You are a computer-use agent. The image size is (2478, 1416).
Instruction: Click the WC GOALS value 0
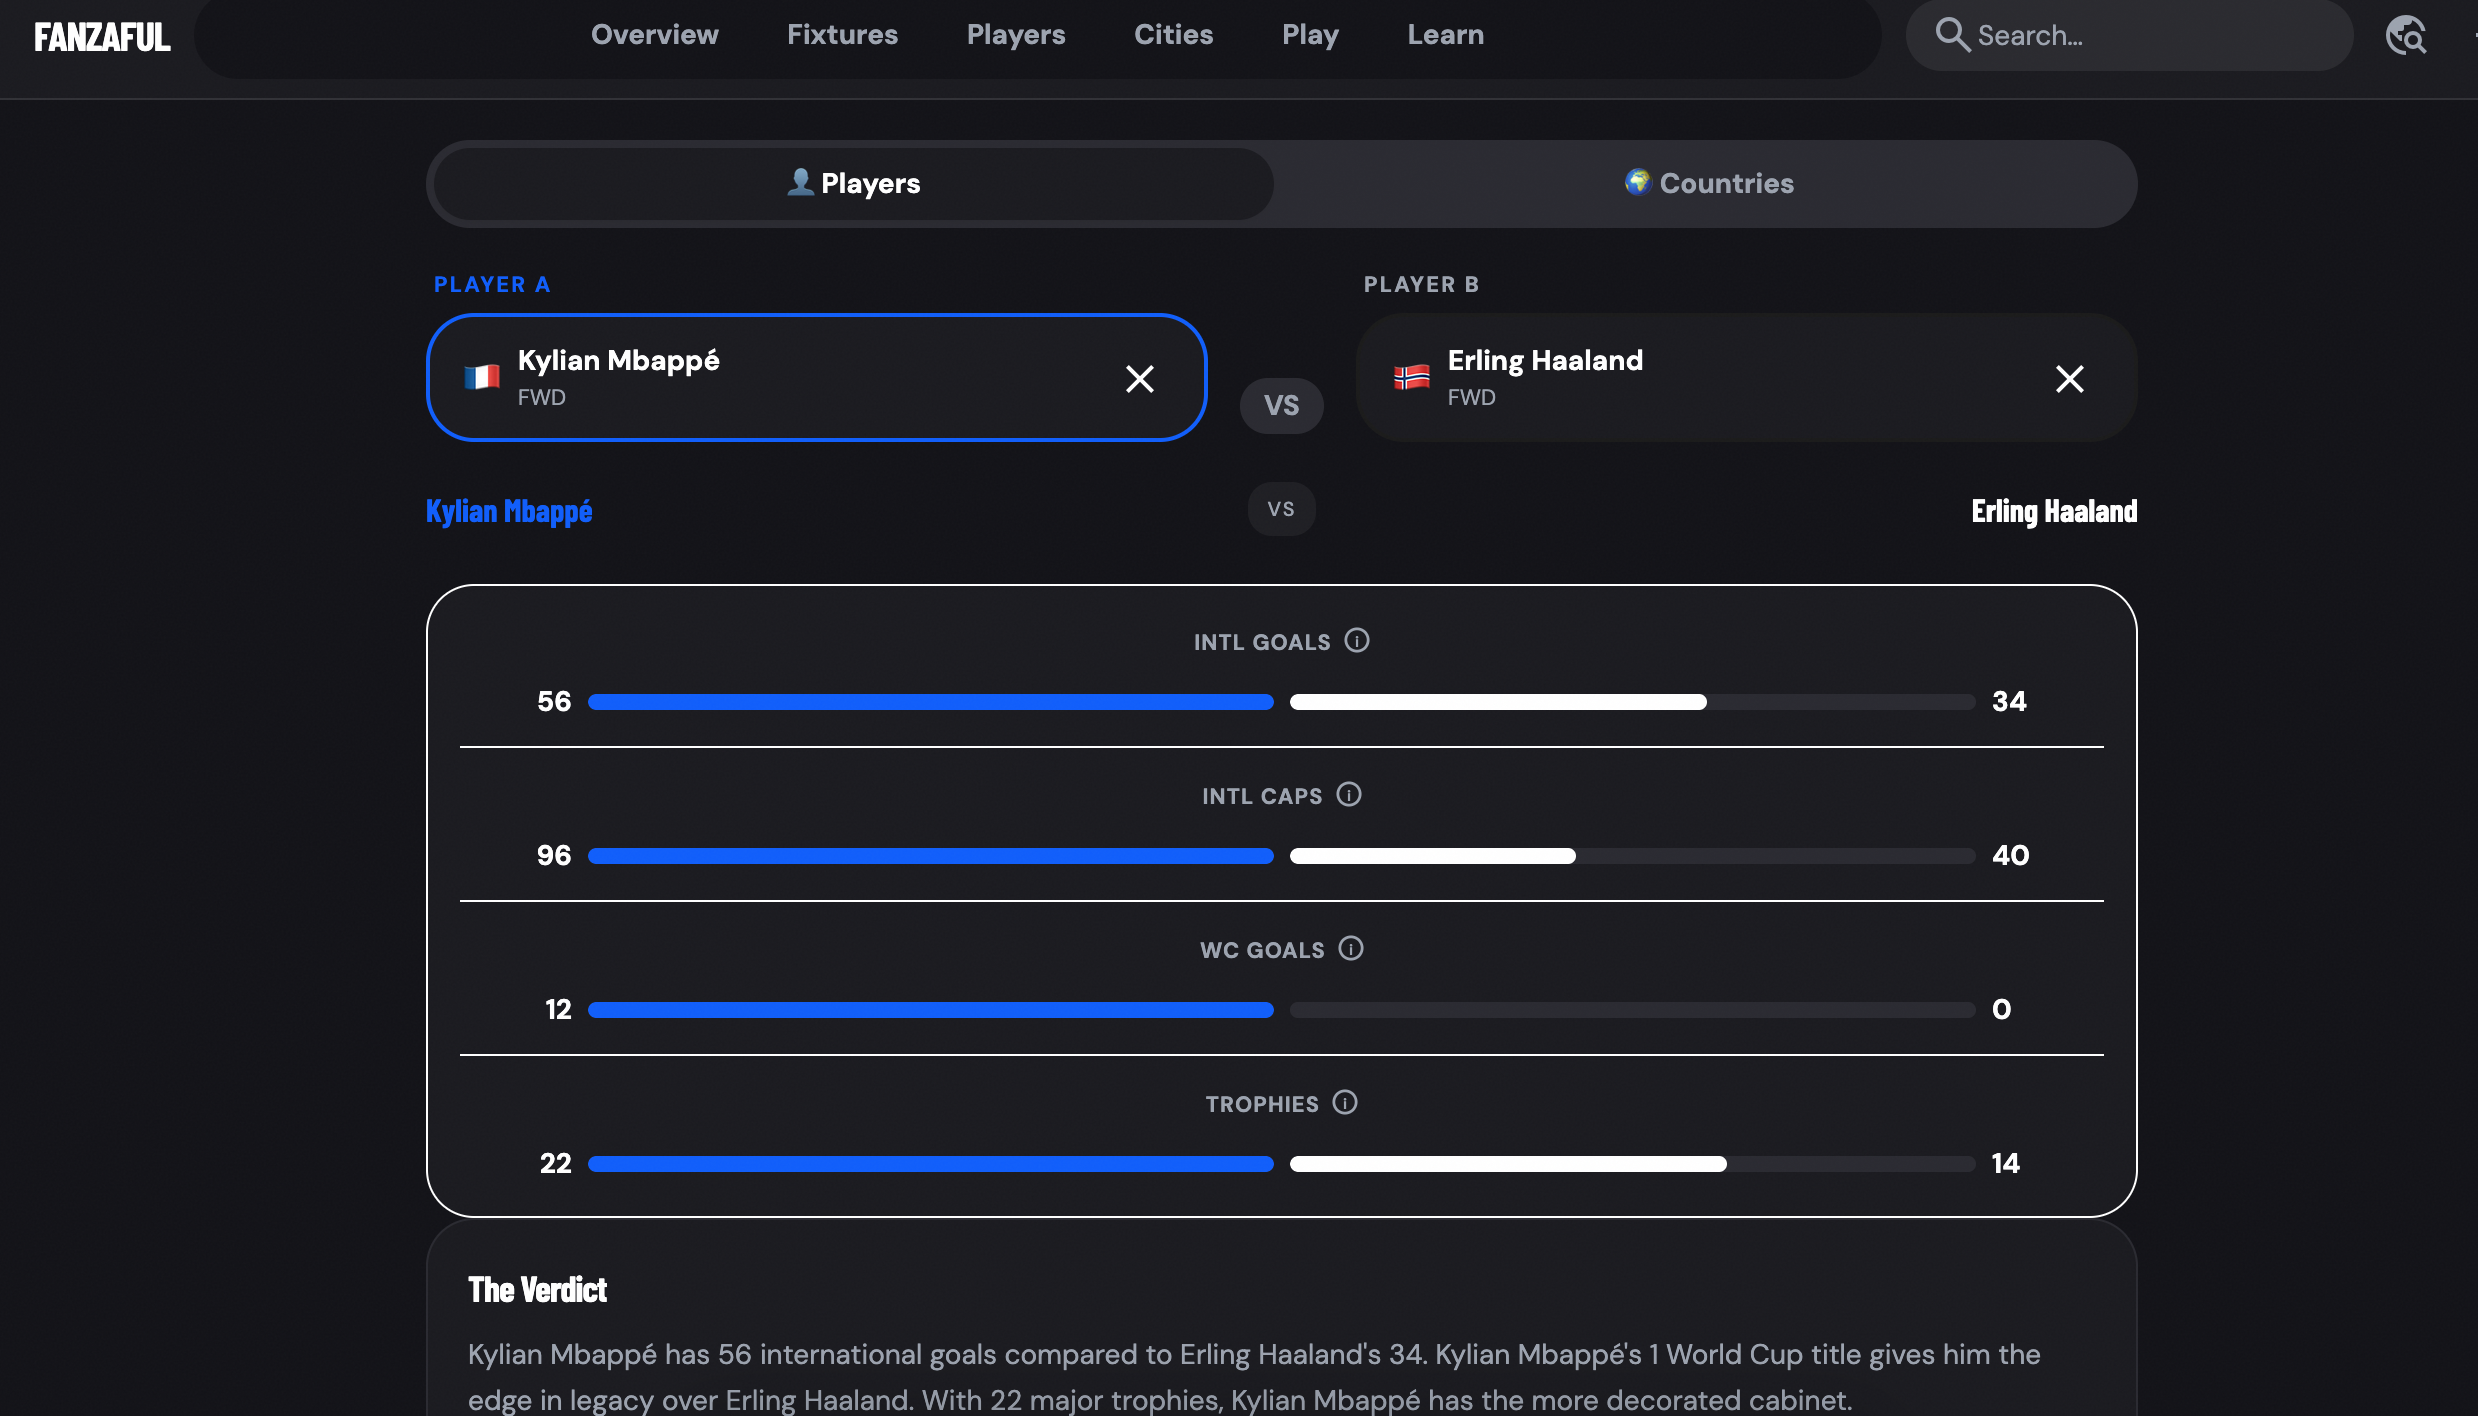(2001, 1010)
